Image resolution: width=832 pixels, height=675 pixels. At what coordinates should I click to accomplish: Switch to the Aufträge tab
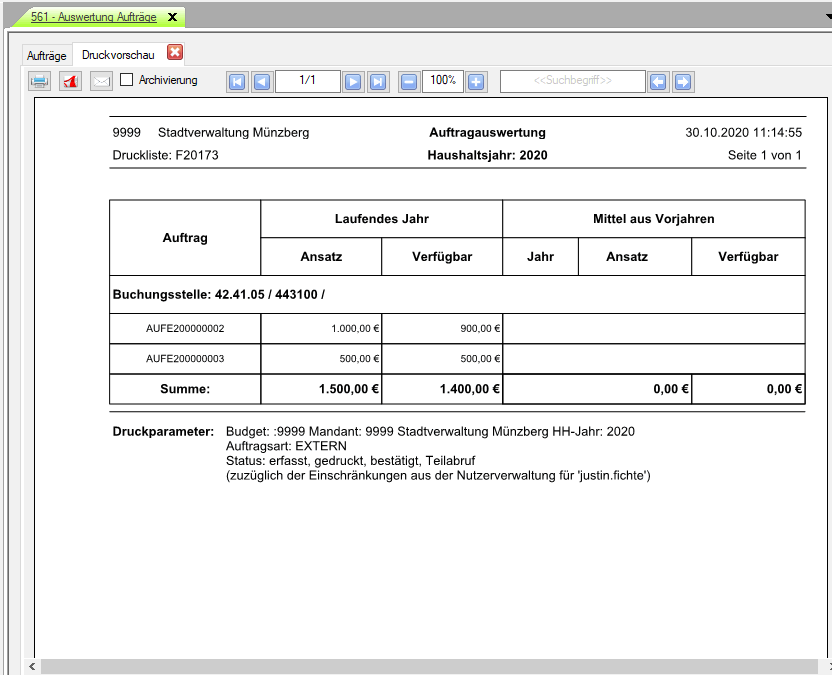47,54
